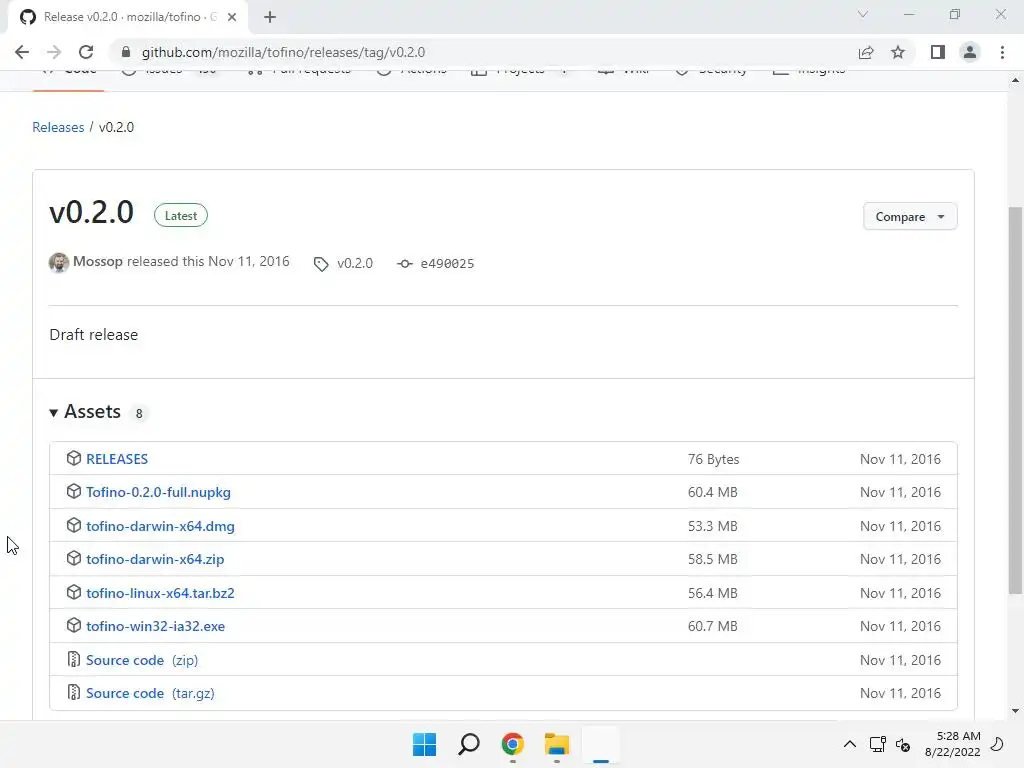Download tofino-darwin-x64.dmg
Screen dimensions: 1024x768
(160, 526)
